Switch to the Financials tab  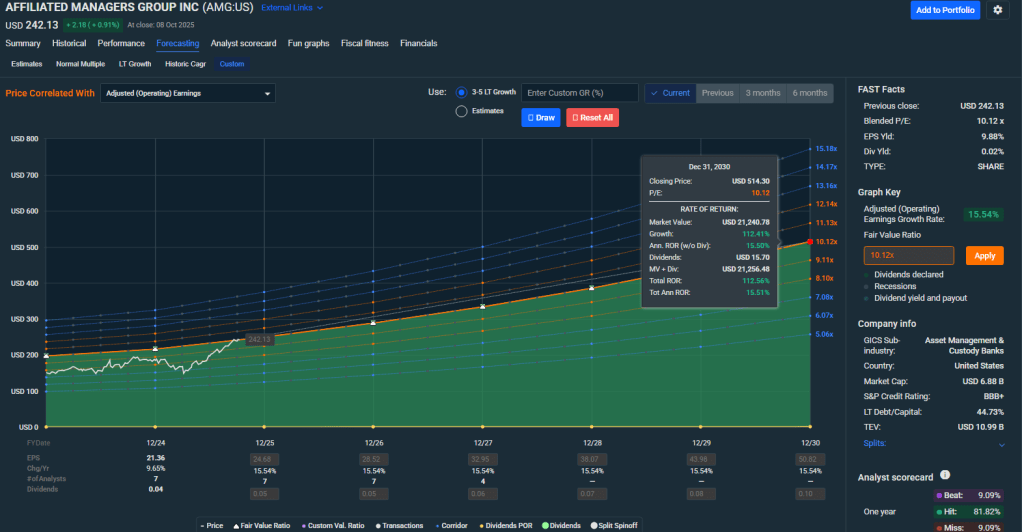tap(418, 43)
